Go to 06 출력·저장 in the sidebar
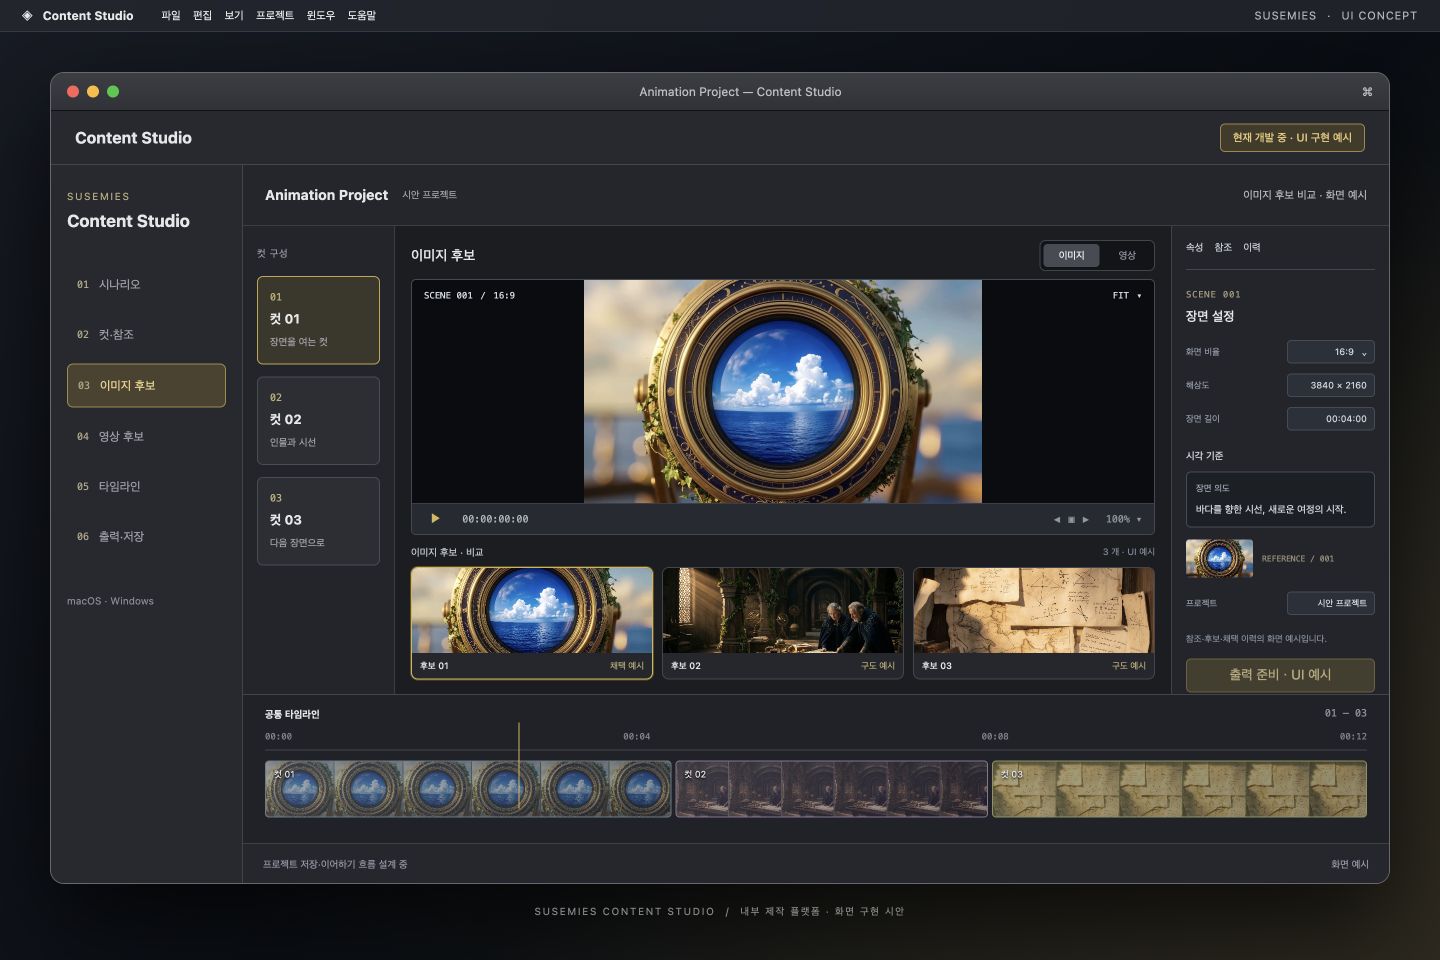This screenshot has height=960, width=1440. [146, 536]
